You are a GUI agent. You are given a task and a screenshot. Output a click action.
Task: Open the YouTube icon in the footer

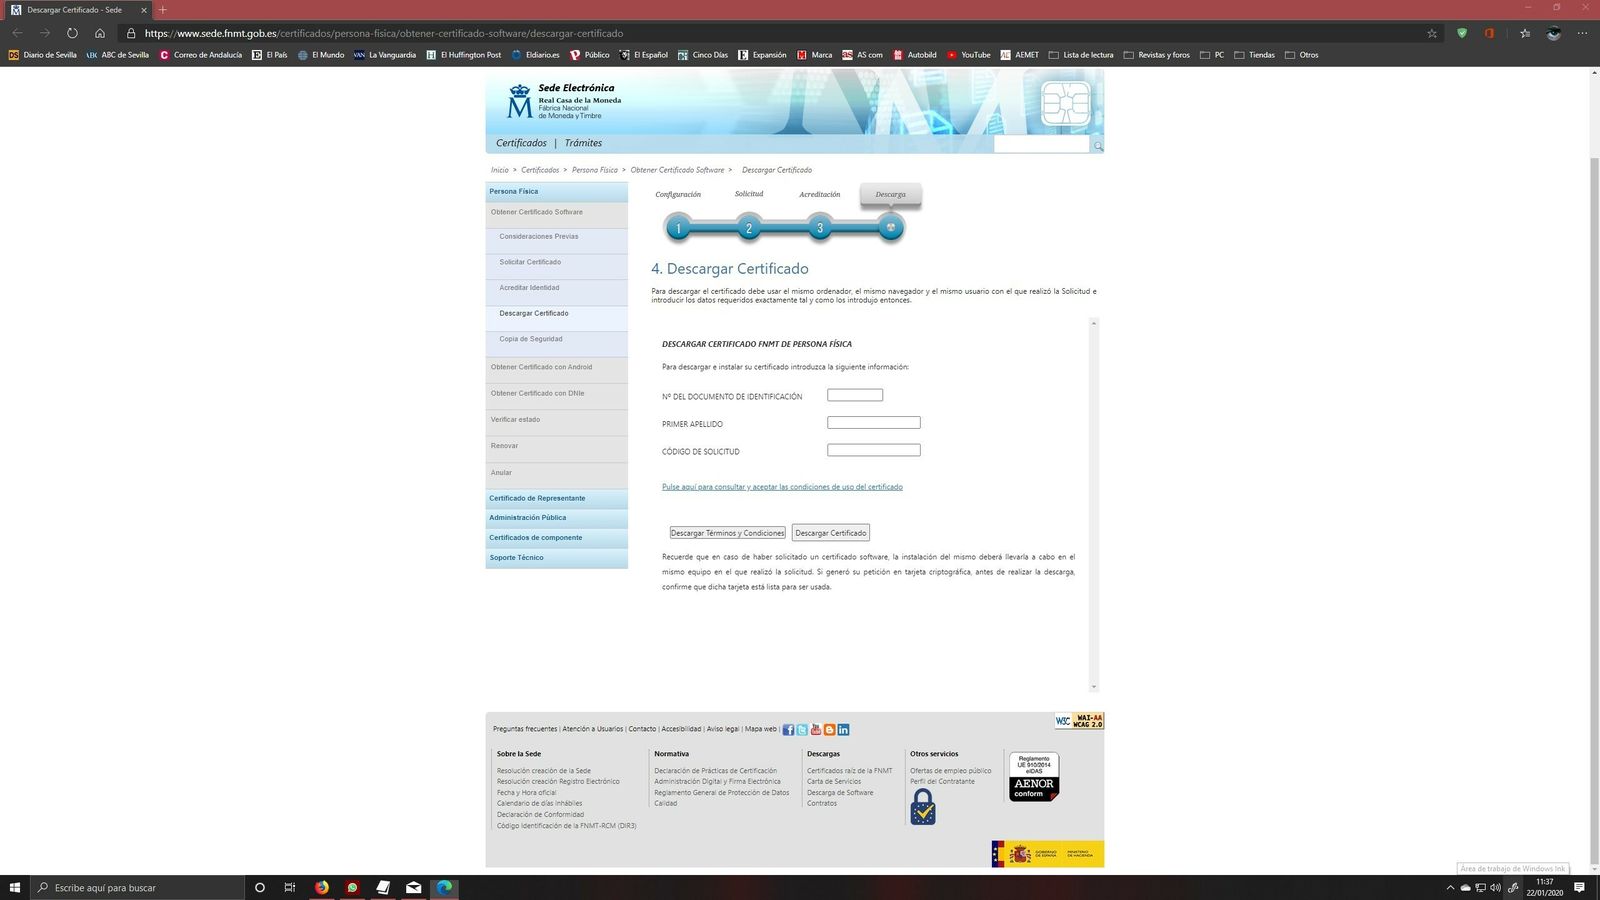pyautogui.click(x=815, y=730)
